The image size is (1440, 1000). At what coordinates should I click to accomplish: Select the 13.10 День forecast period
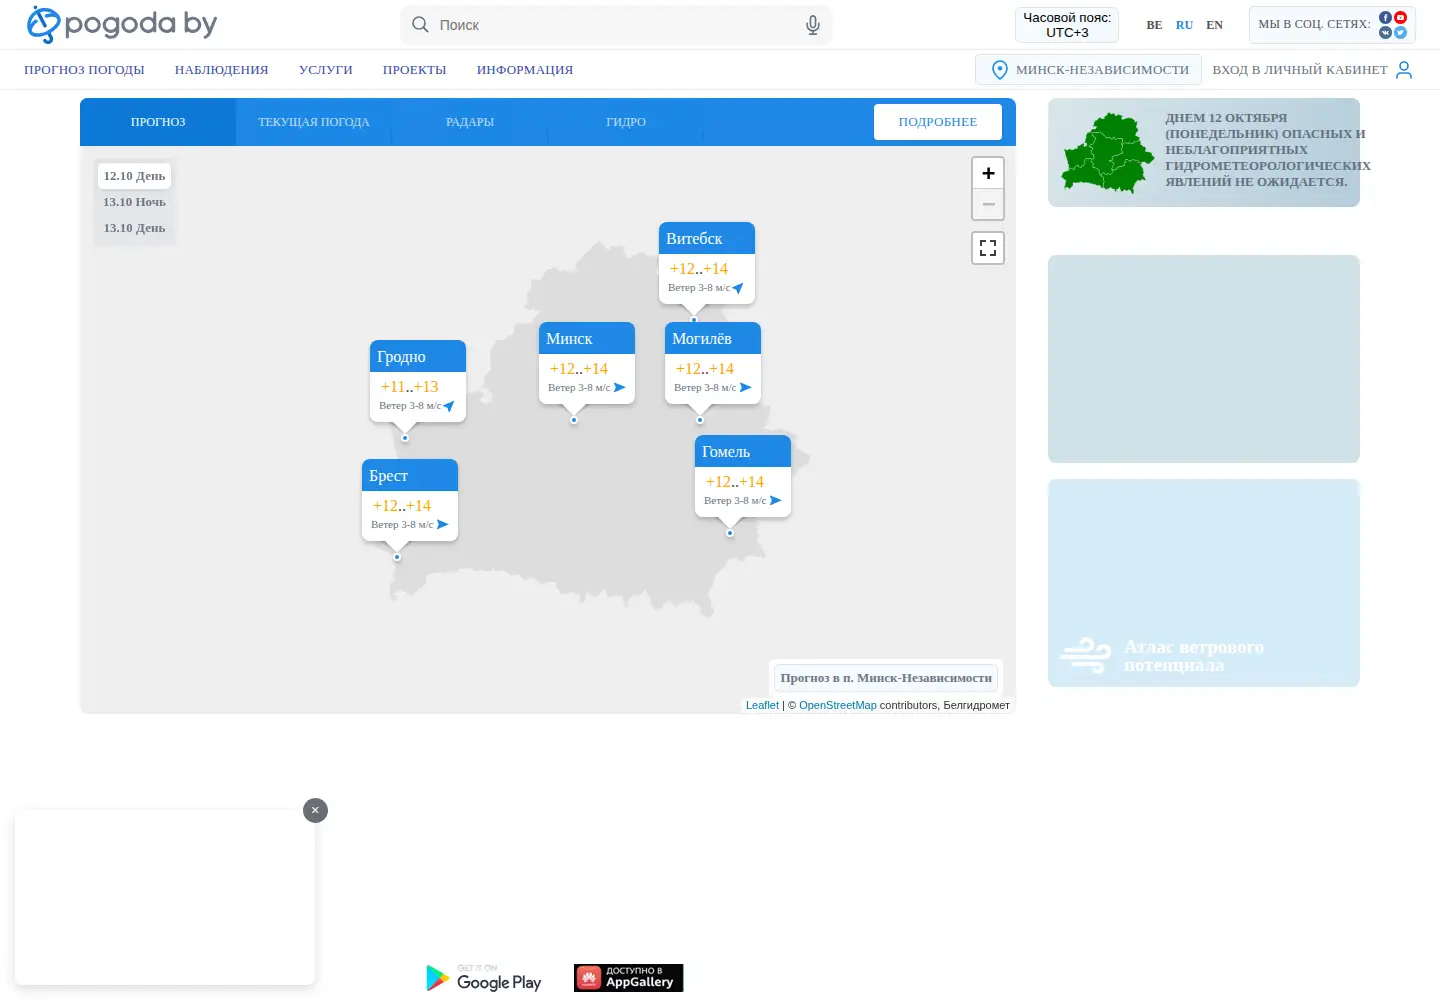[x=134, y=228]
